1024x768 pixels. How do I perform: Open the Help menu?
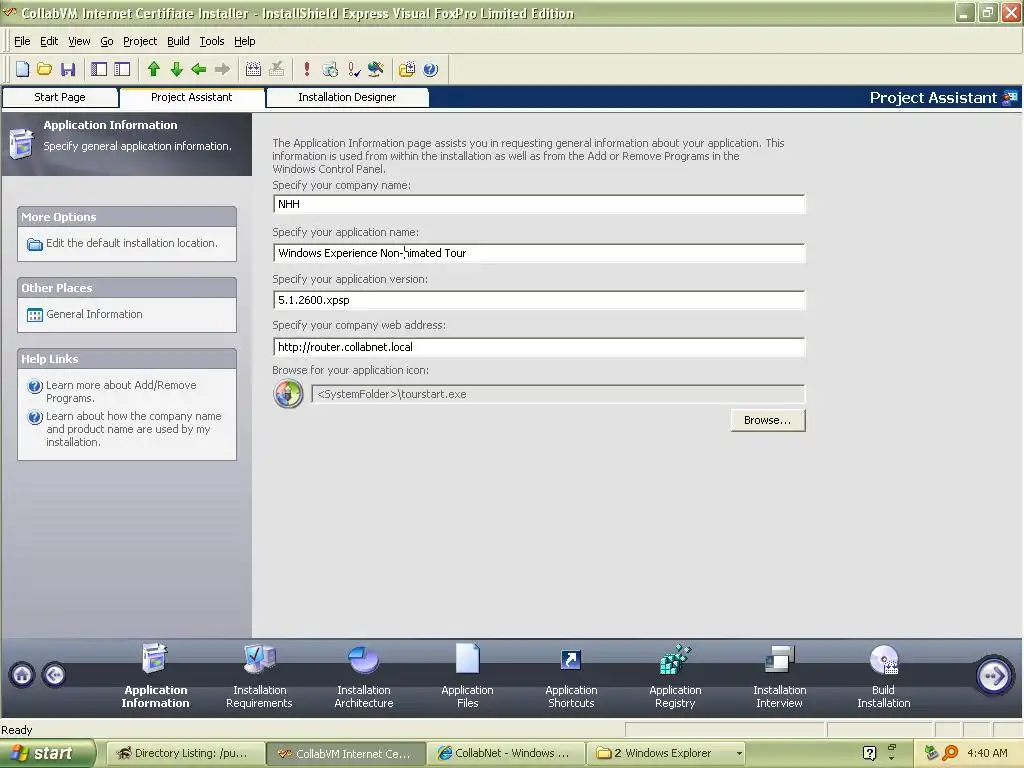tap(245, 41)
